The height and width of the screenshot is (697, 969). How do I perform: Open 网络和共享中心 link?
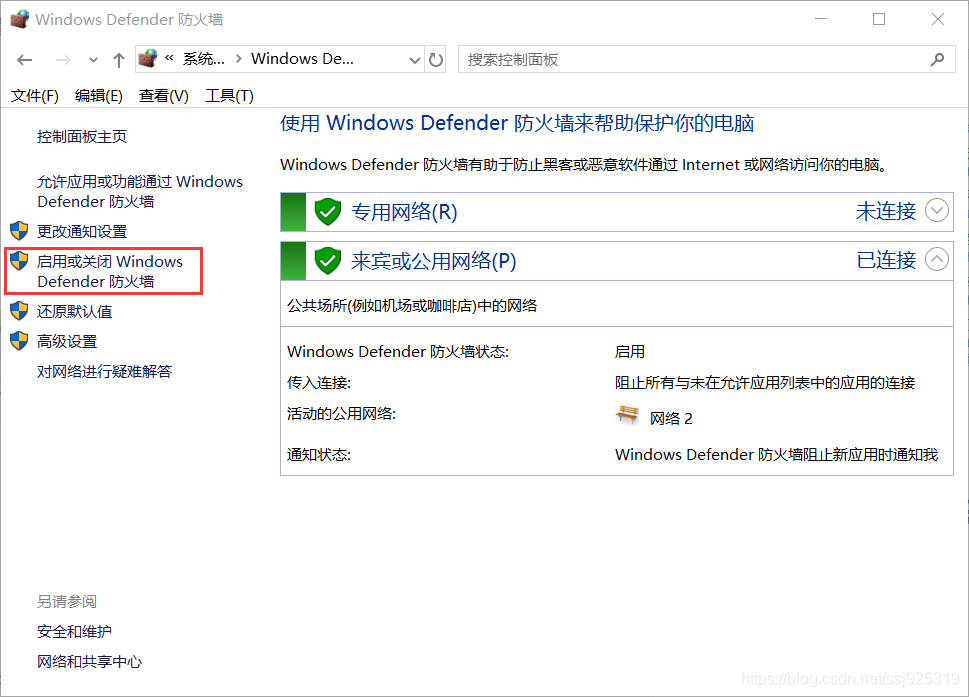(89, 662)
